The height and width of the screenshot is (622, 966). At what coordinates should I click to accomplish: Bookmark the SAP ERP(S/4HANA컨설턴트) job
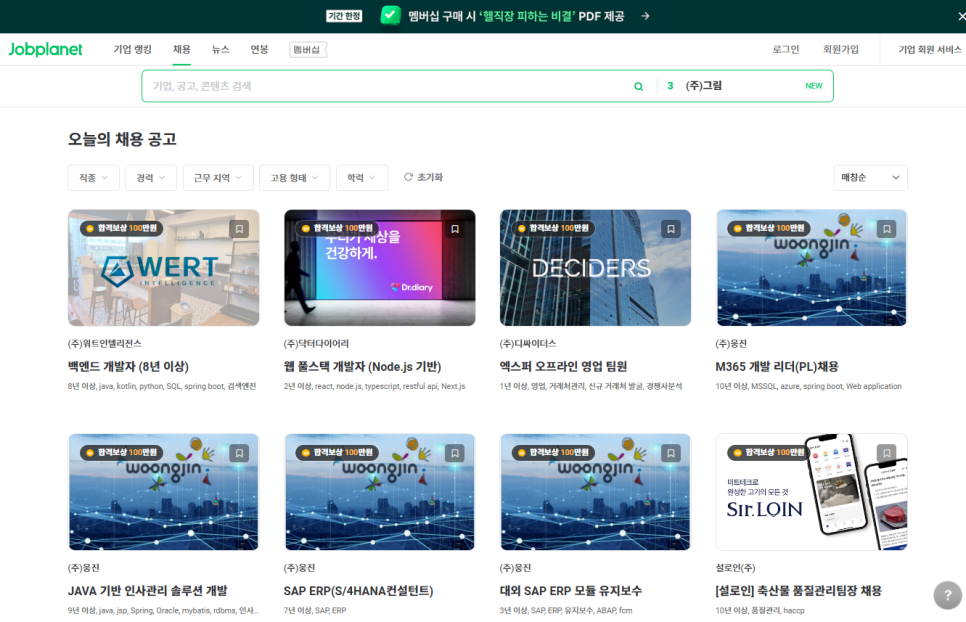(x=455, y=453)
